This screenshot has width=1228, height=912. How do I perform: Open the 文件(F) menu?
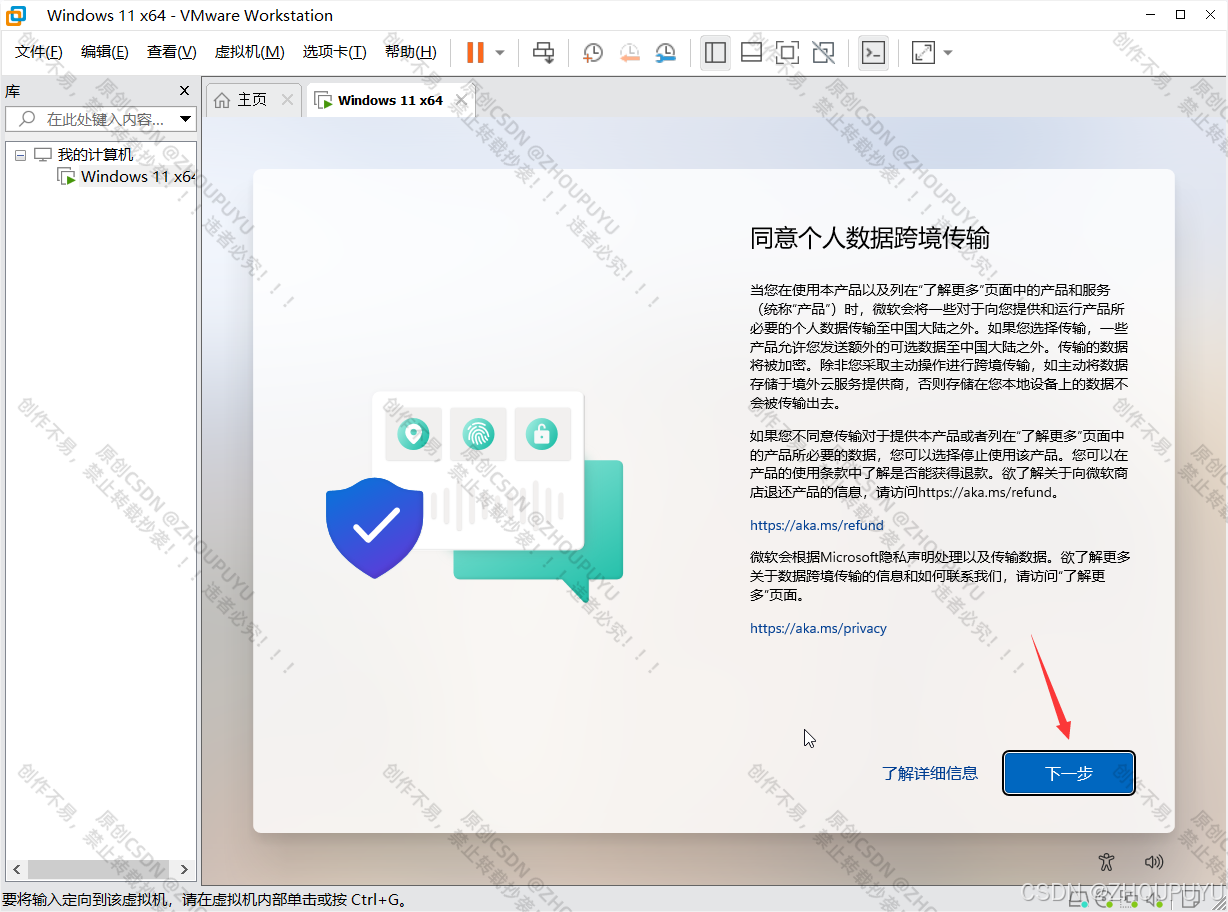click(x=38, y=52)
